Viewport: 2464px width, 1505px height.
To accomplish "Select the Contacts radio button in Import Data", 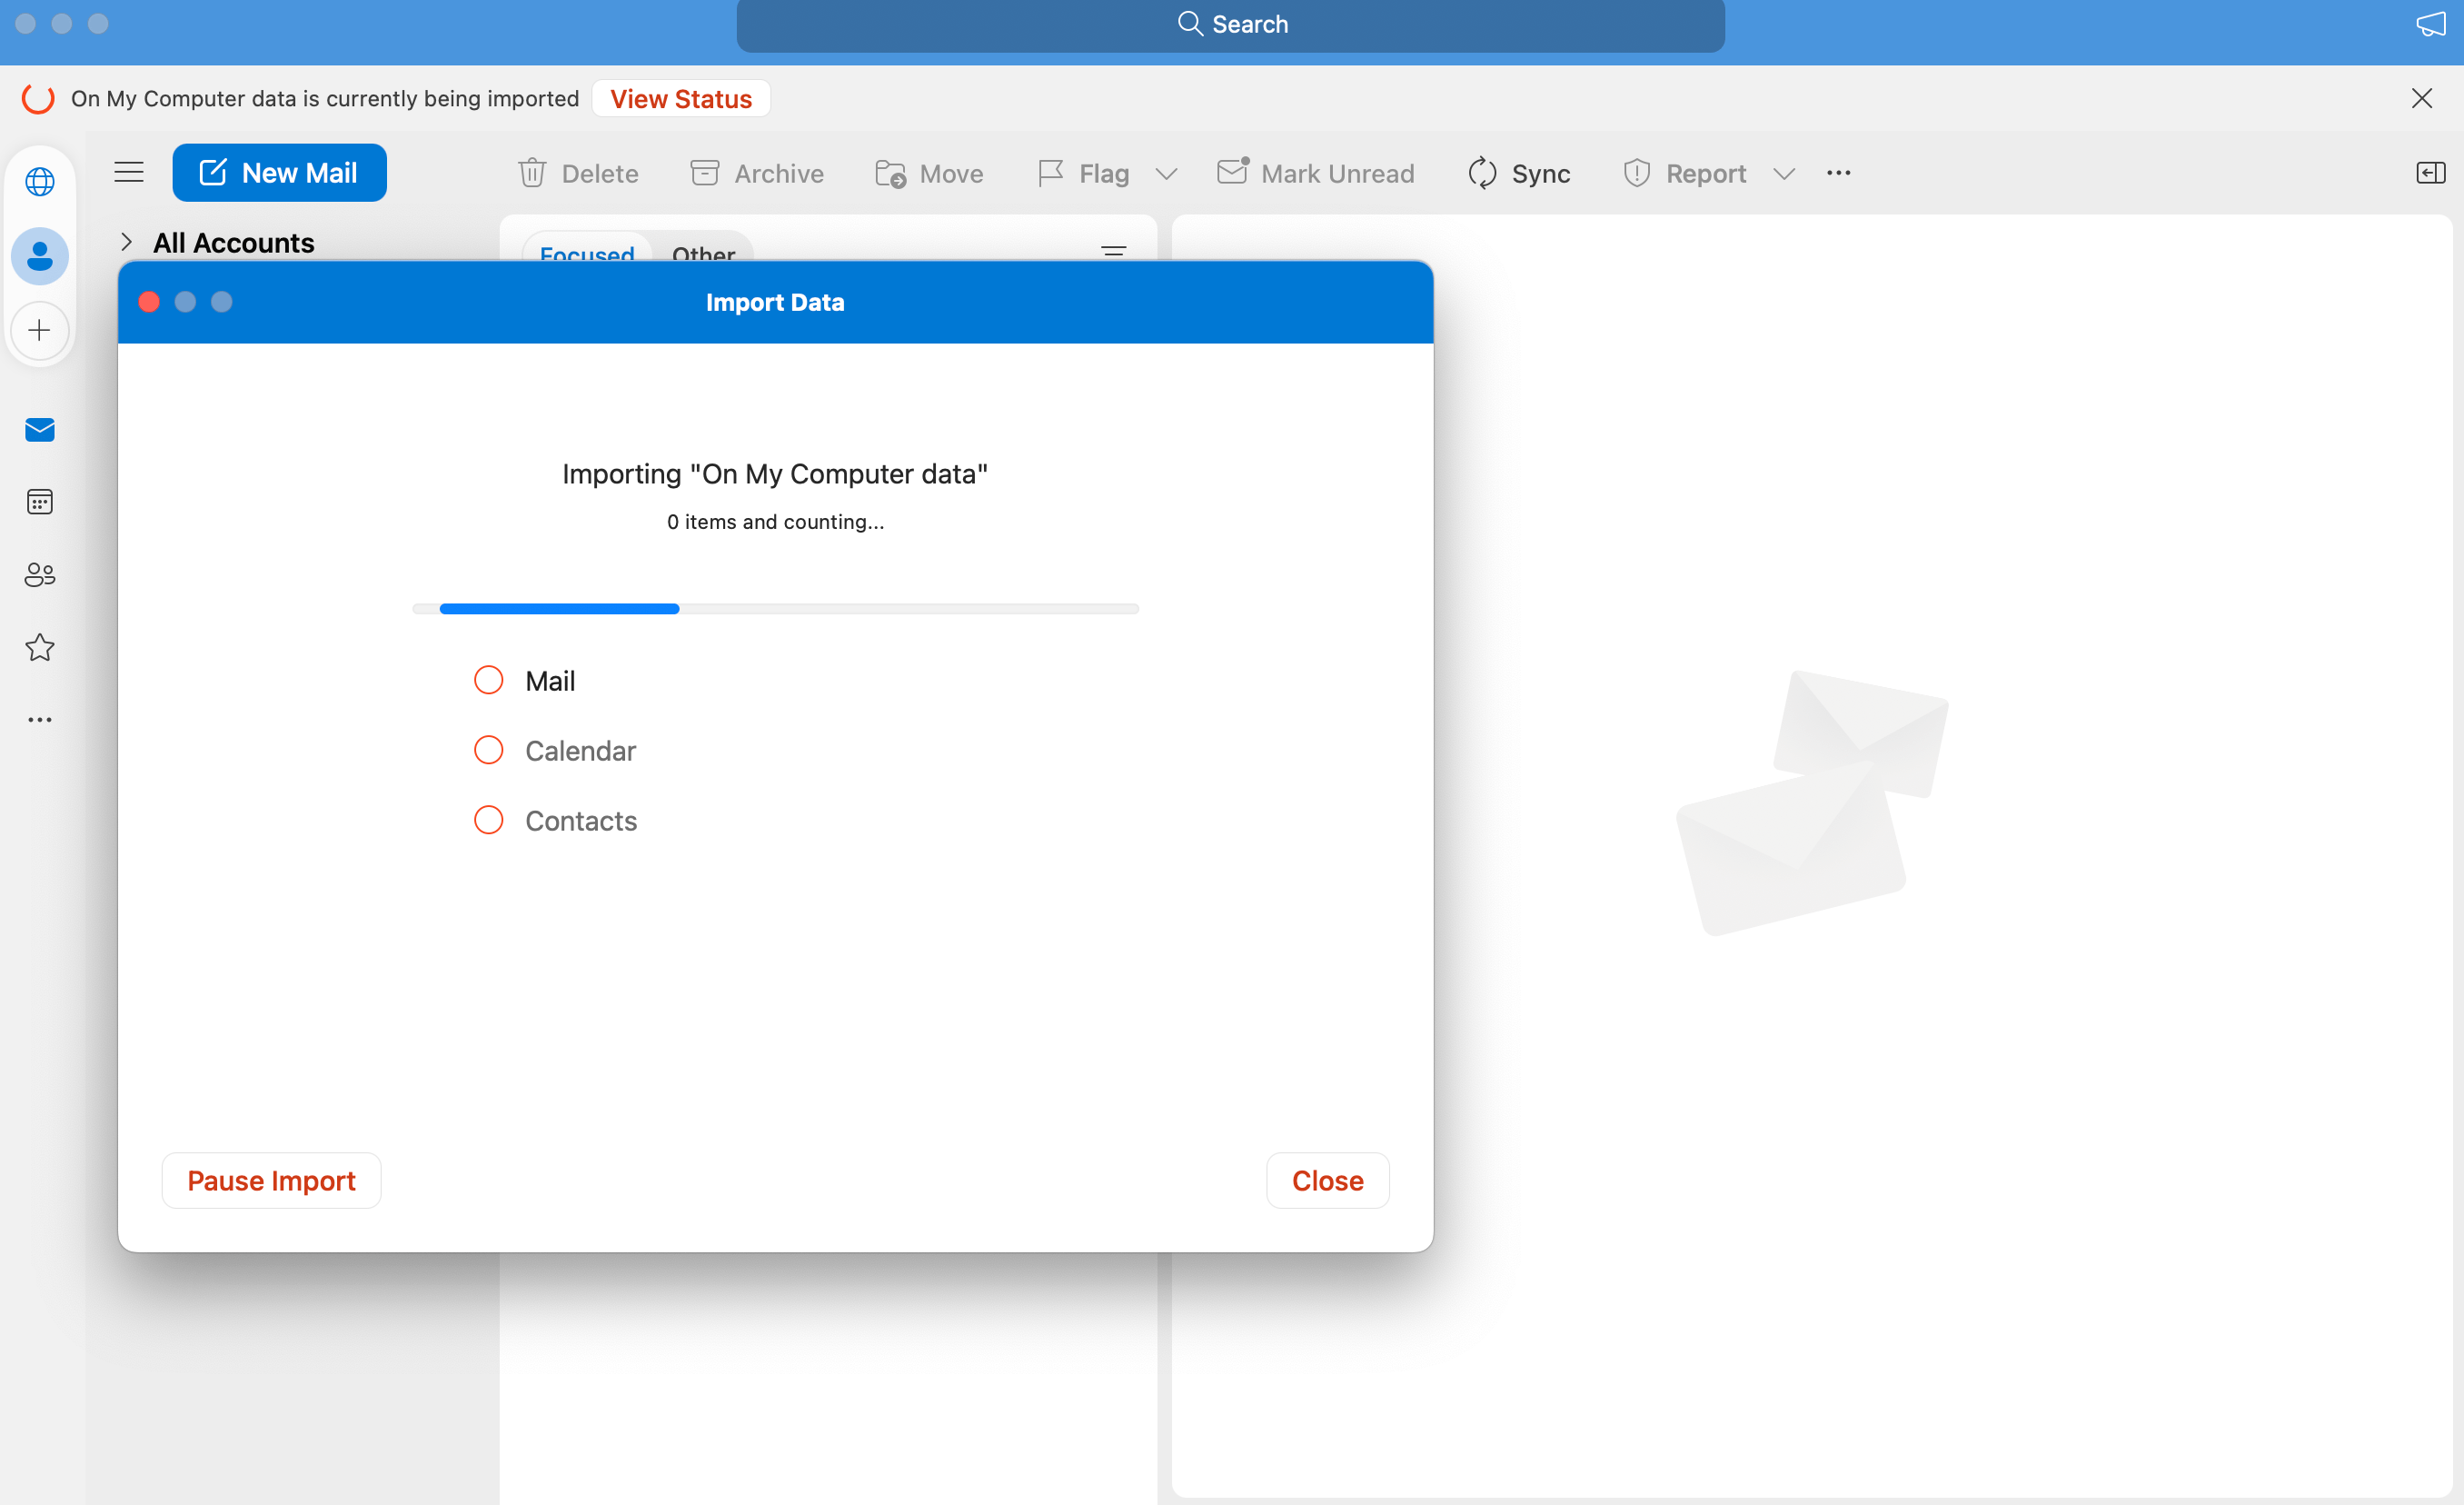I will click(489, 819).
